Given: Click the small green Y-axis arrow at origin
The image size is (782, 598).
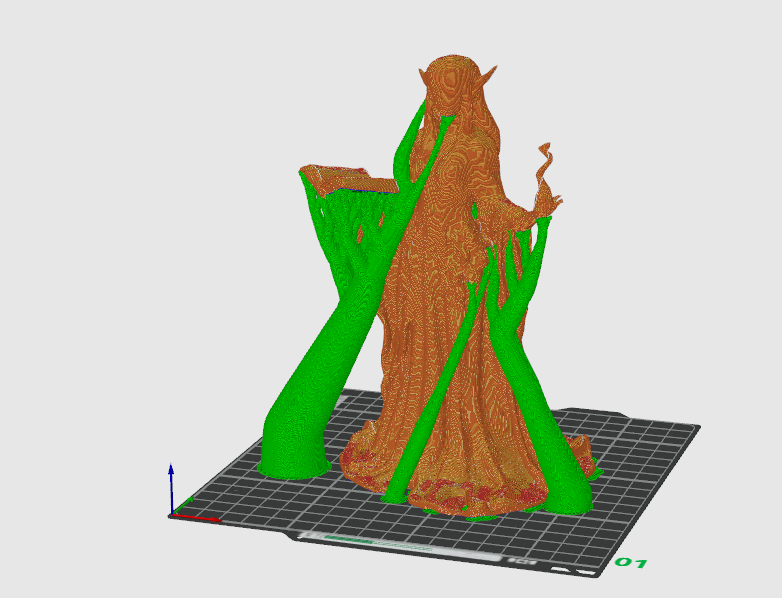Looking at the screenshot, I should click(x=183, y=505).
